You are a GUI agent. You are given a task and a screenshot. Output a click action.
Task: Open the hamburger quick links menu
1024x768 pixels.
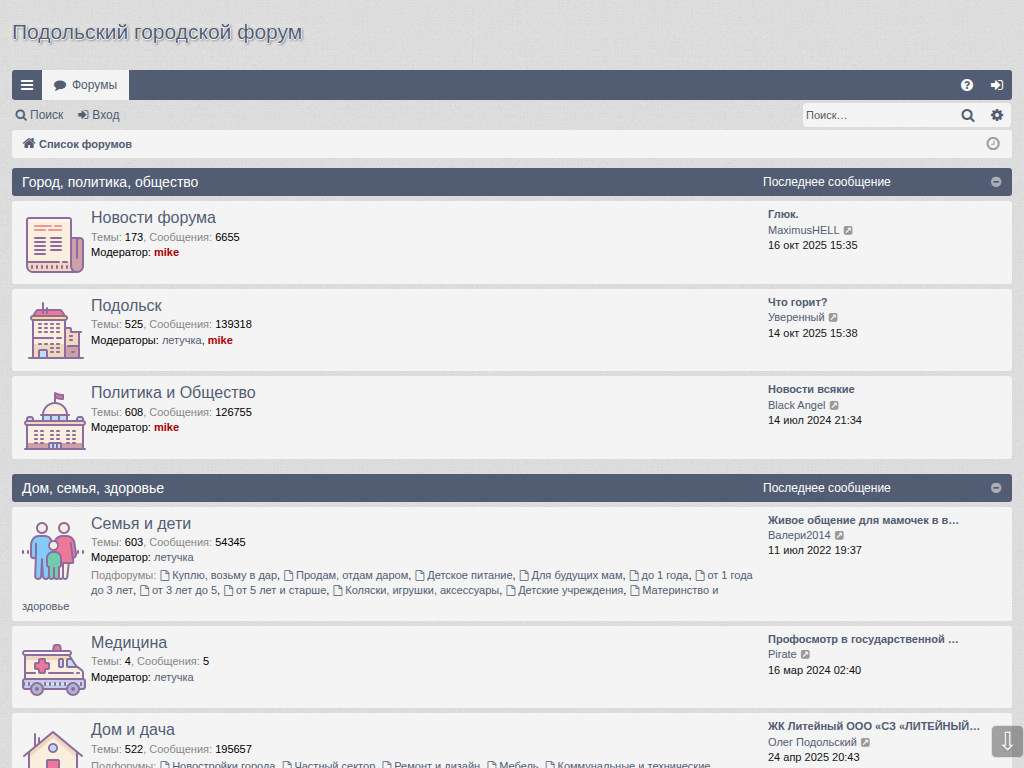27,85
